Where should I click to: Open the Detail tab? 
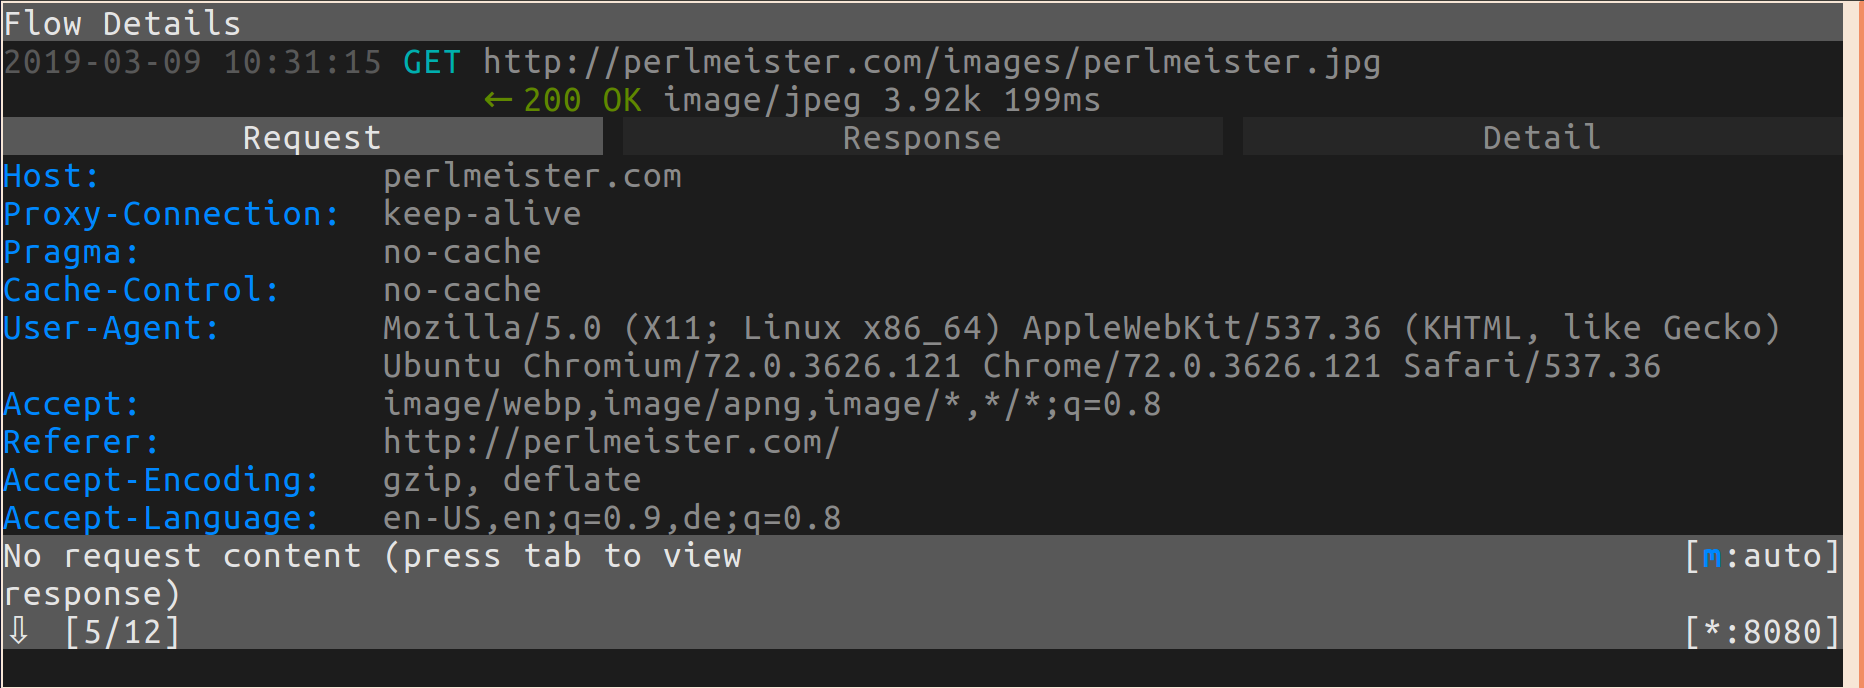(1541, 138)
